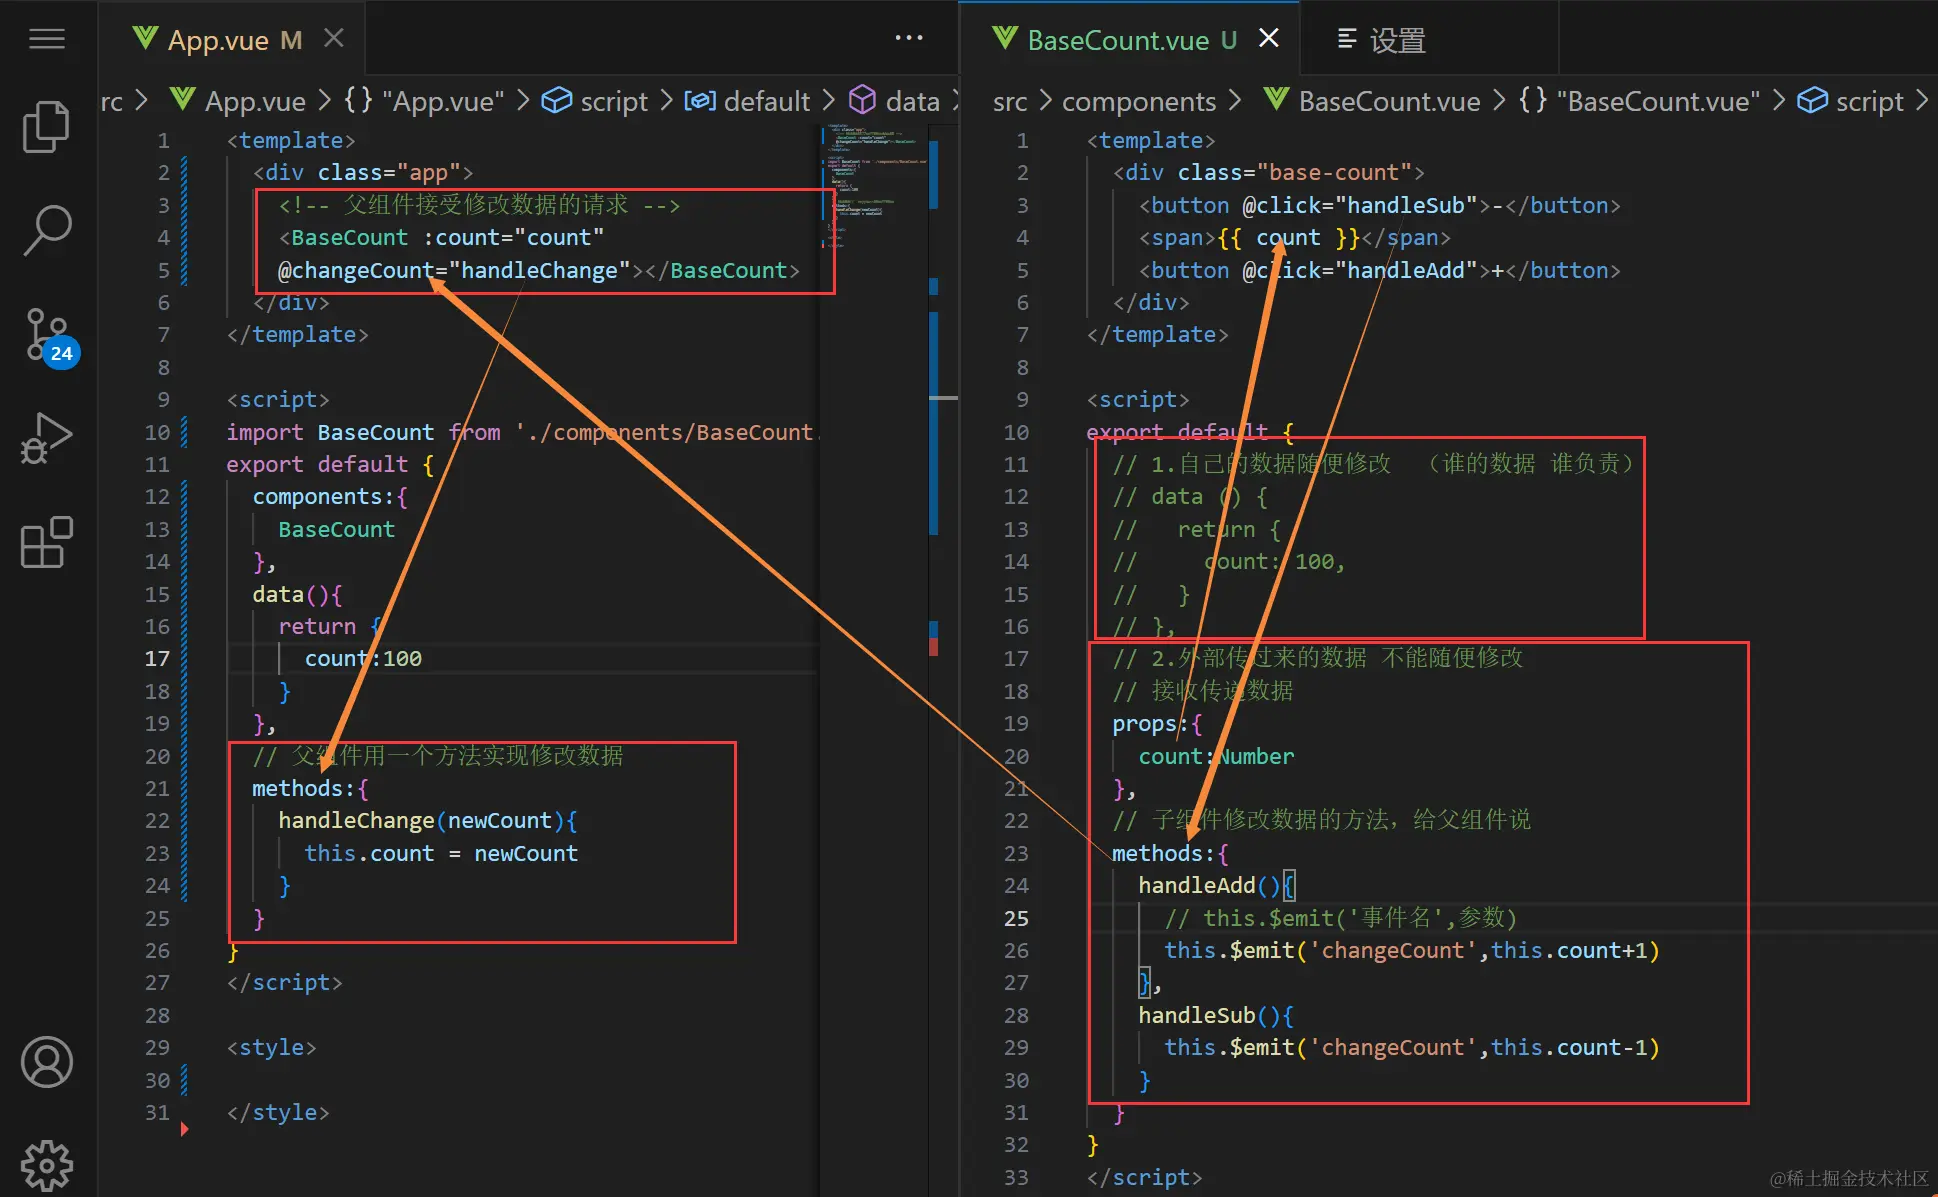This screenshot has width=1938, height=1197.
Task: Open the Accounts menu icon
Action: click(x=47, y=1062)
